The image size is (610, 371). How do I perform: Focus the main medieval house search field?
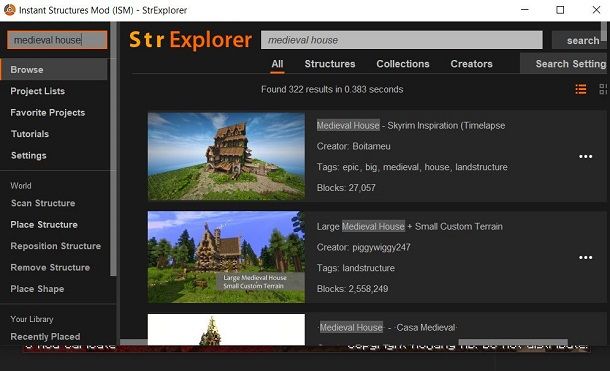[401, 40]
